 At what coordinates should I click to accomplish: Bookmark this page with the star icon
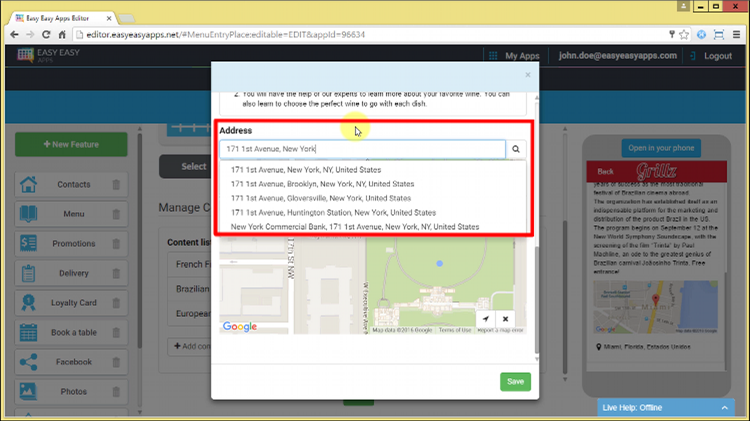[684, 34]
